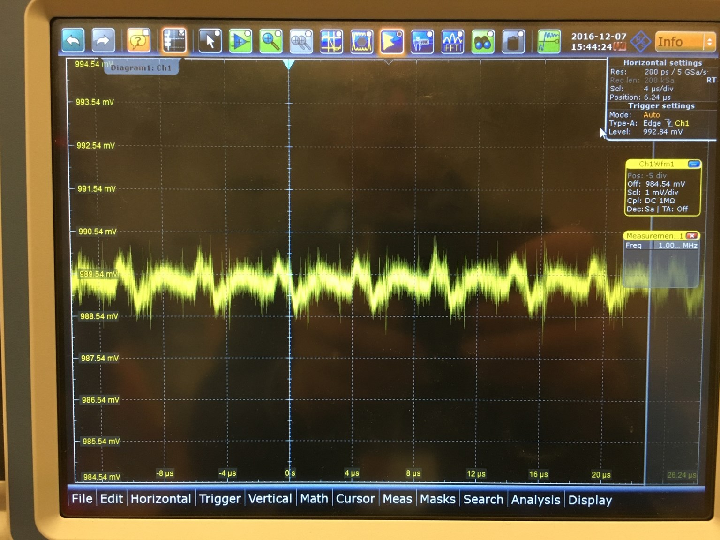Open the Display menu
The height and width of the screenshot is (540, 720).
tap(590, 500)
